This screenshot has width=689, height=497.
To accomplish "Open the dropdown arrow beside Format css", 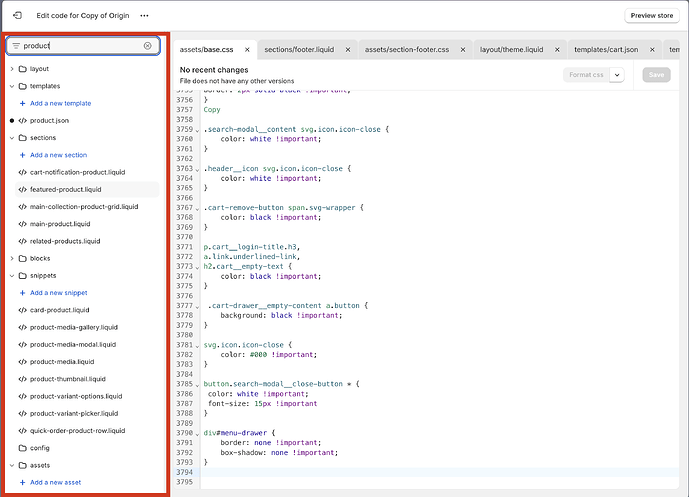I will (617, 74).
